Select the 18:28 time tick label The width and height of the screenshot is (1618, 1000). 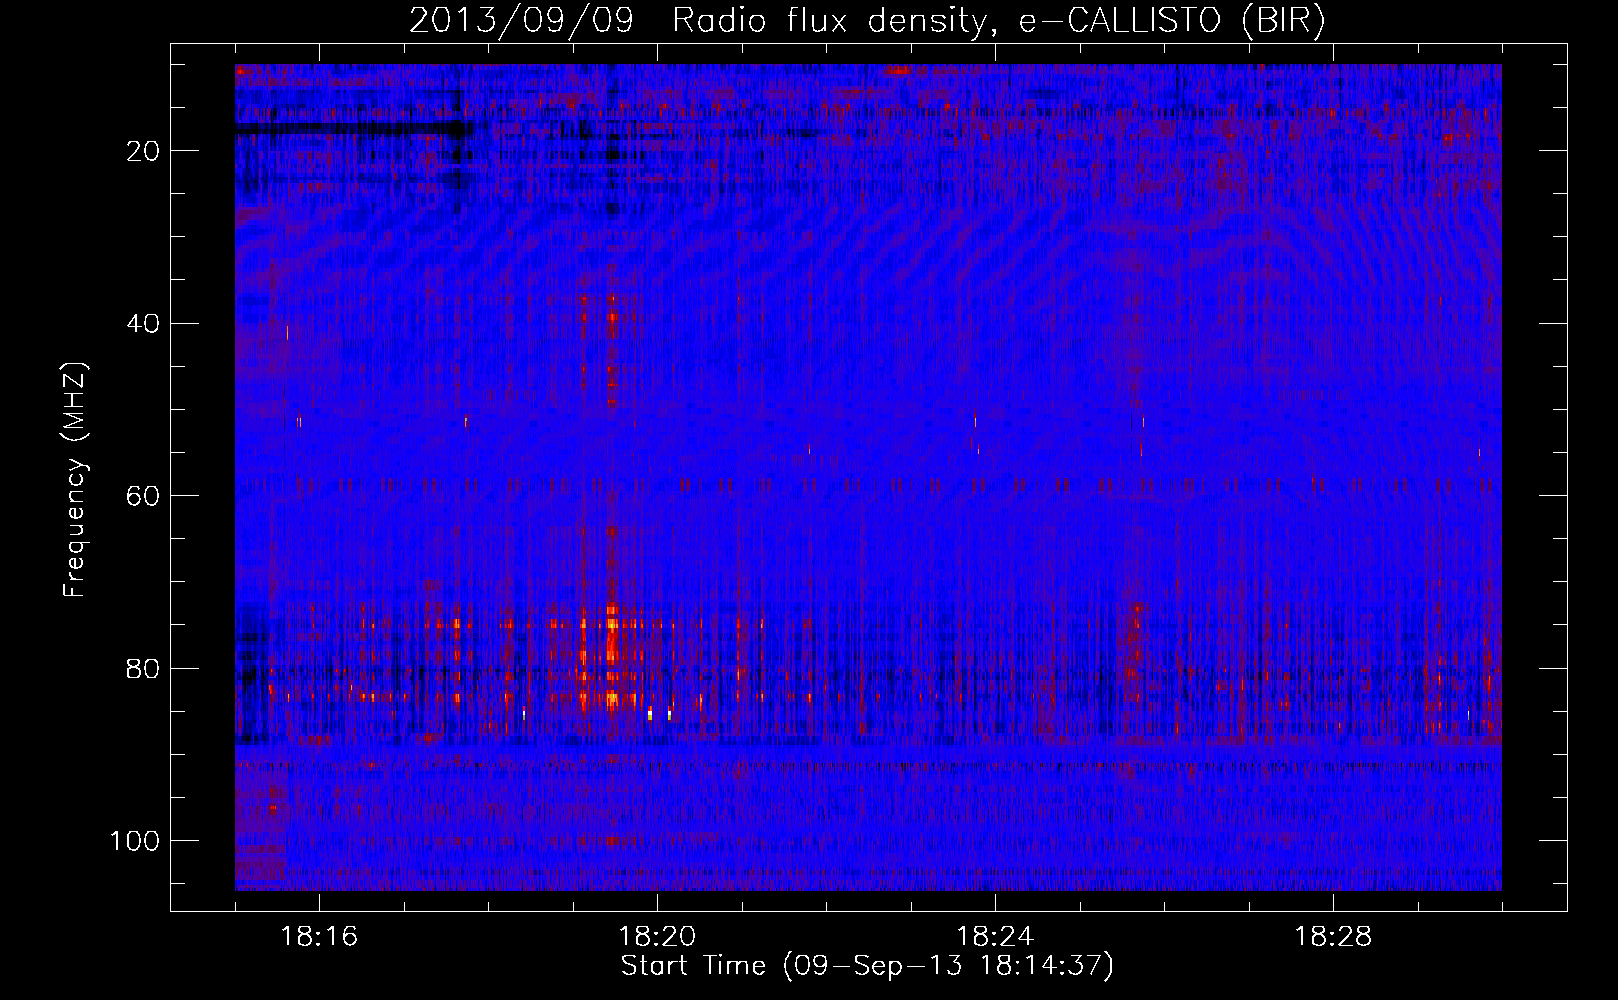[x=1333, y=937]
